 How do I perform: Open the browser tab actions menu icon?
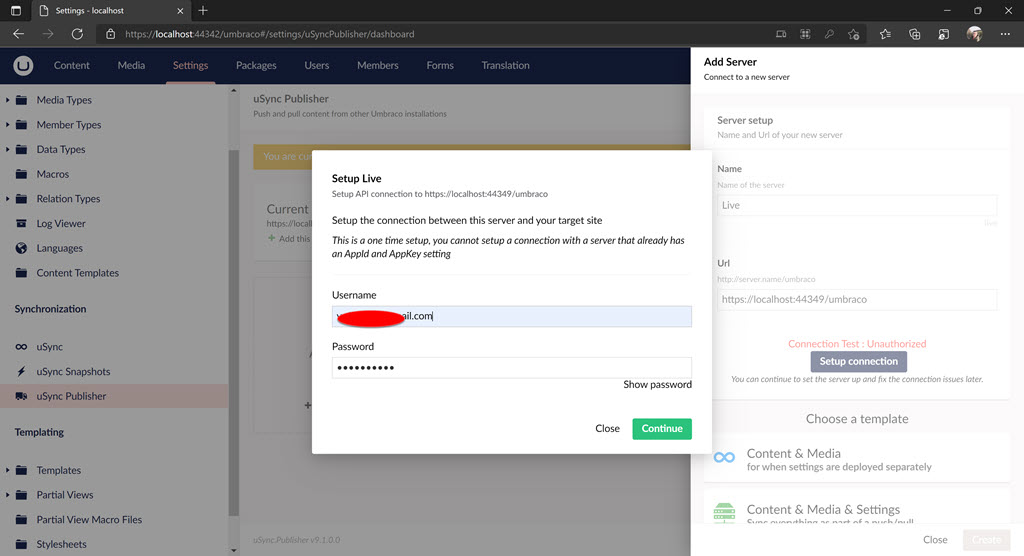pyautogui.click(x=16, y=10)
